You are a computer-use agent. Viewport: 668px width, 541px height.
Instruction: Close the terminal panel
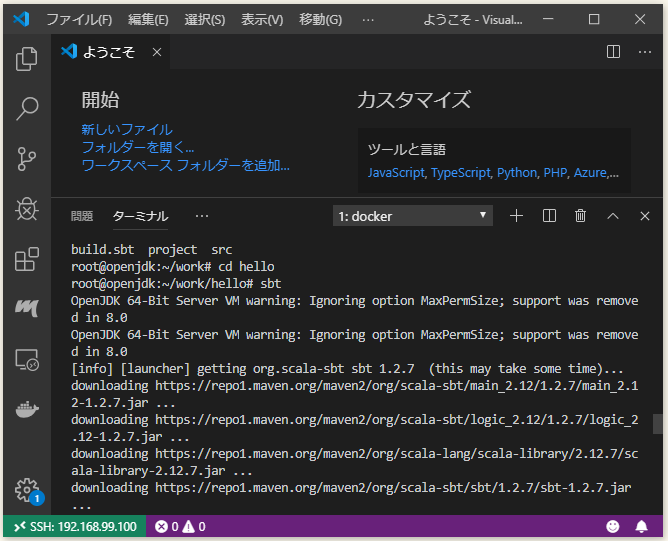[x=645, y=216]
